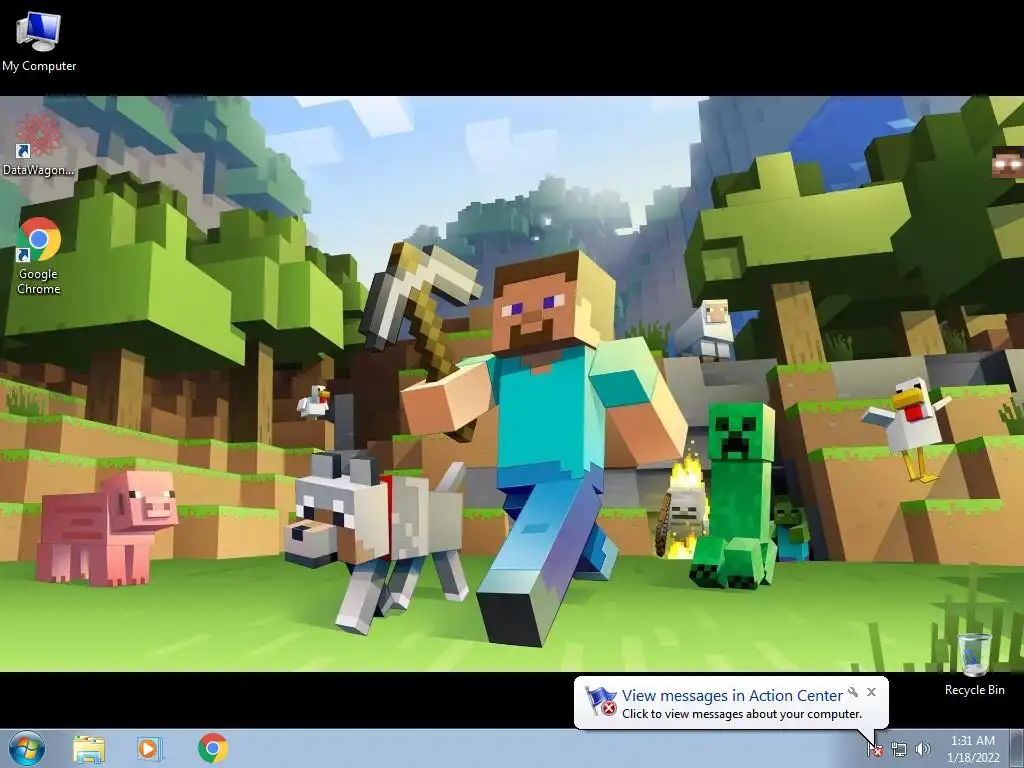
Task: Click the wrench options icon in balloon
Action: [853, 692]
